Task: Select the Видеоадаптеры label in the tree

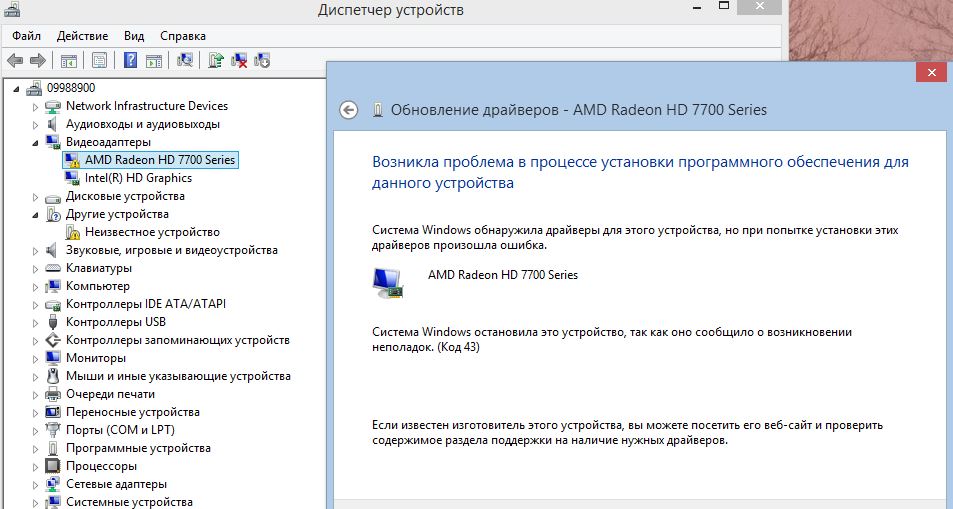Action: tap(108, 142)
